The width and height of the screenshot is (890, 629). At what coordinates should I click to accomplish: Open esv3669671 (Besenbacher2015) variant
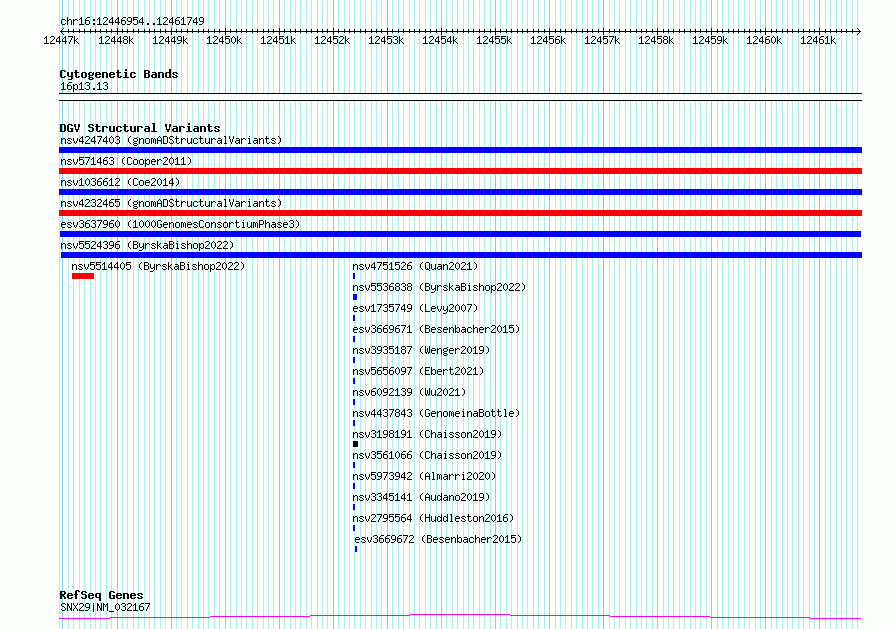click(436, 329)
